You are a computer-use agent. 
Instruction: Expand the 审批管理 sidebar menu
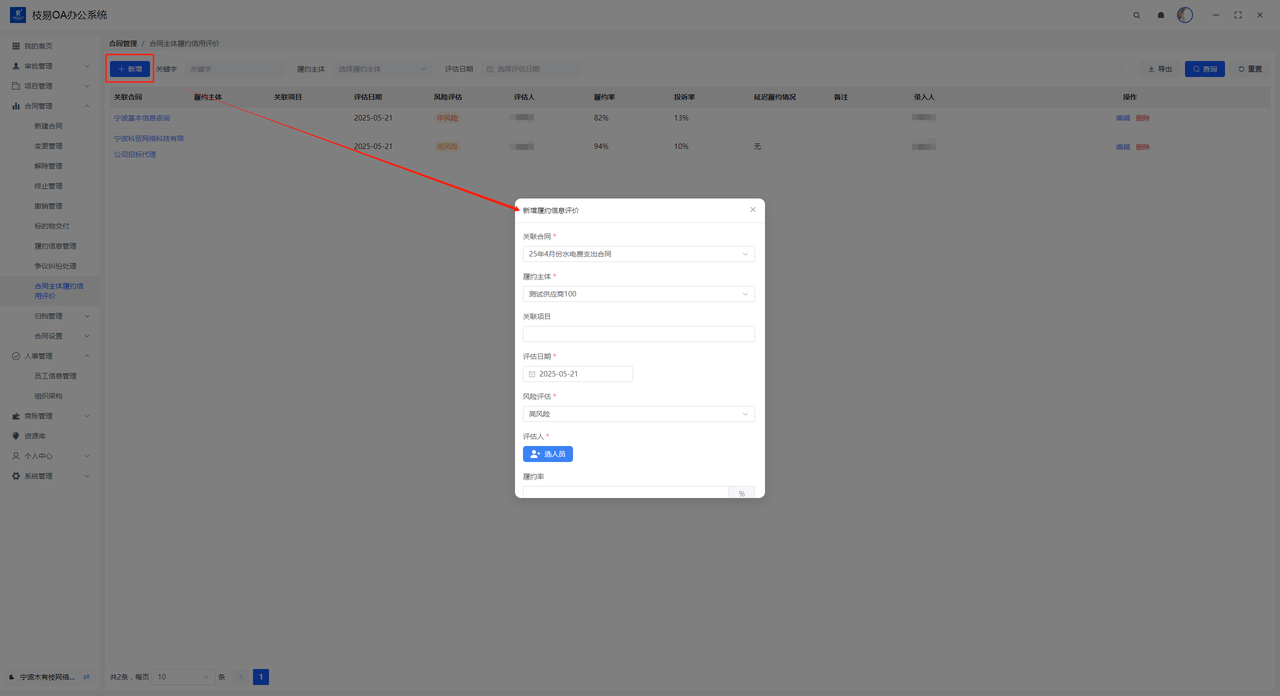(x=50, y=66)
